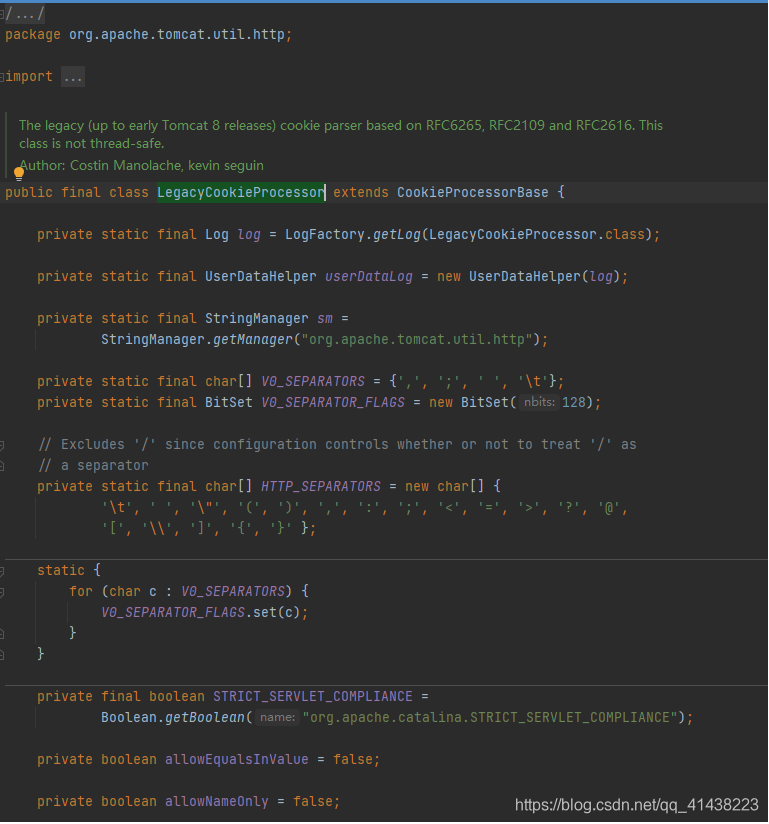Click the getBoolean method call
Screen dimensions: 769x824
[205, 718]
